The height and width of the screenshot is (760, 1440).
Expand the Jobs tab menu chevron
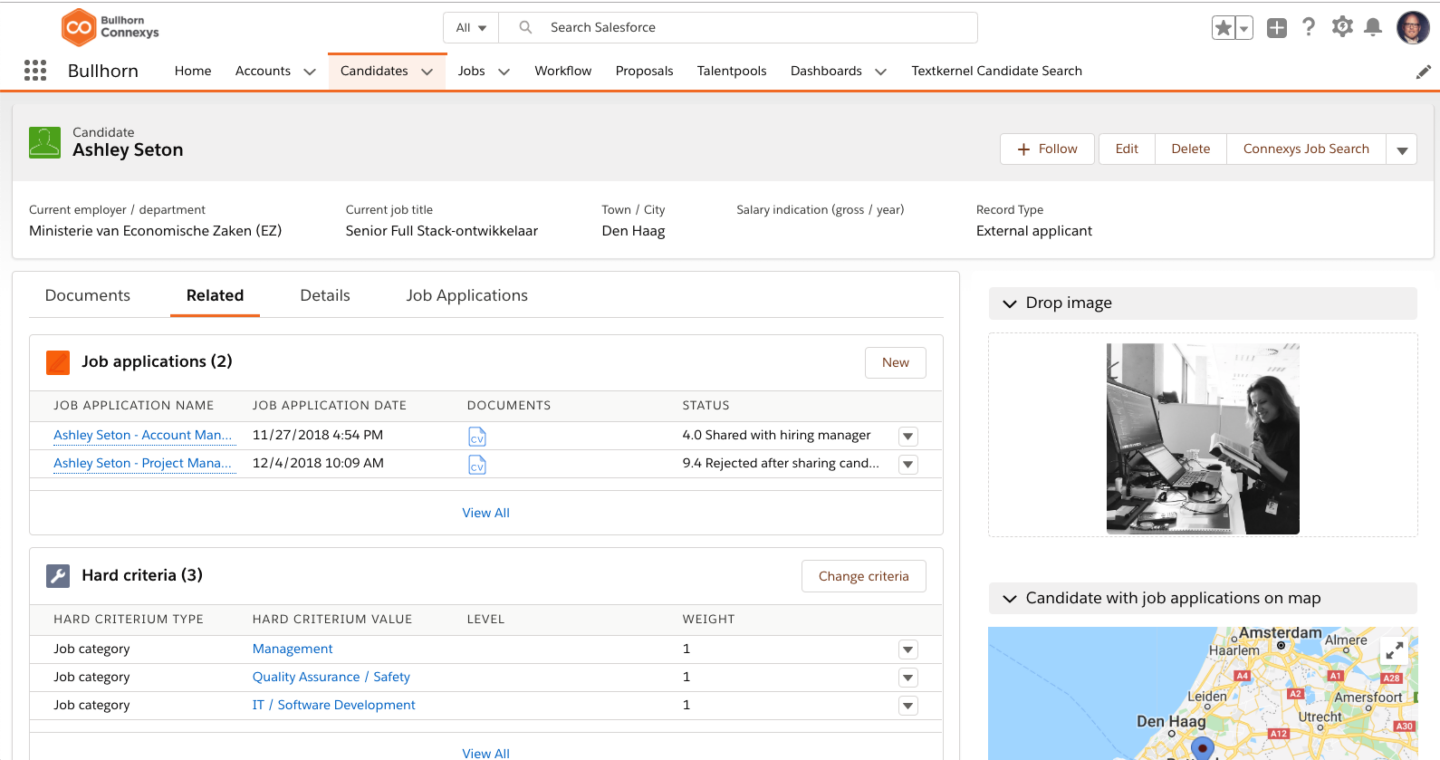coord(504,72)
